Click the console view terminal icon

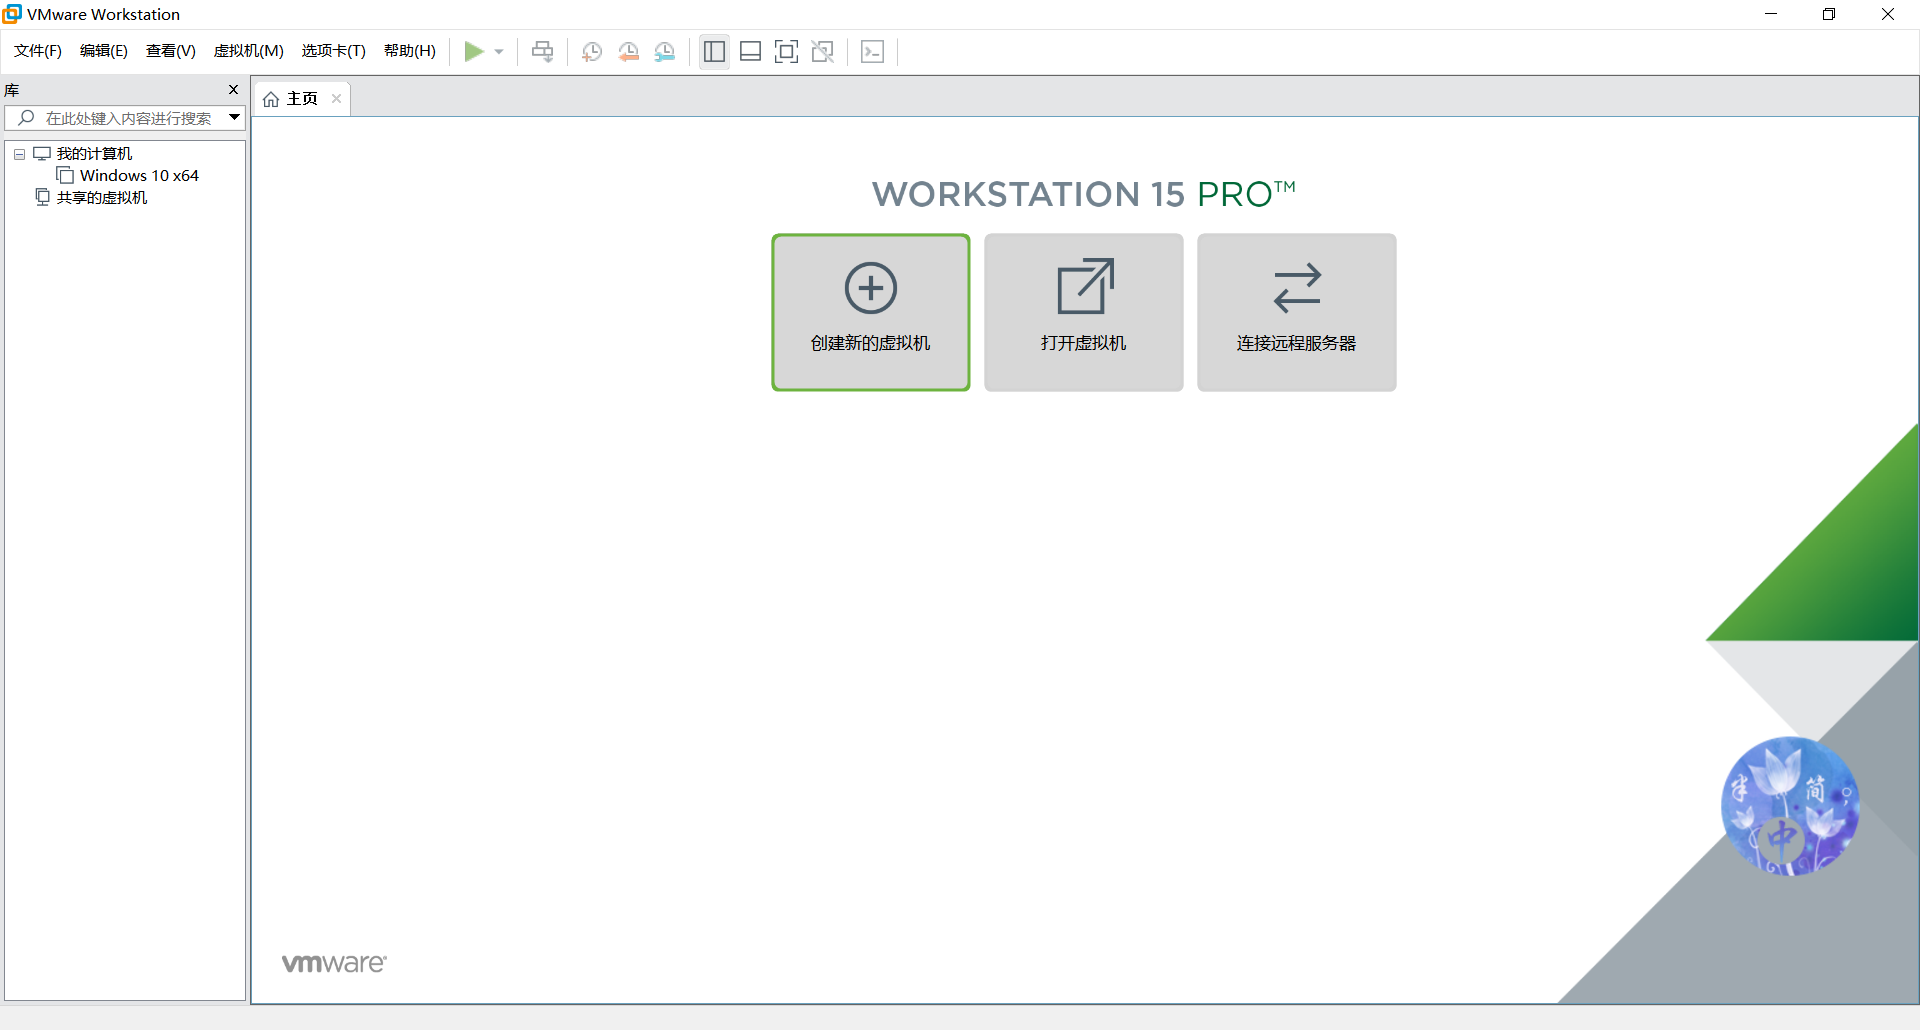[x=872, y=52]
